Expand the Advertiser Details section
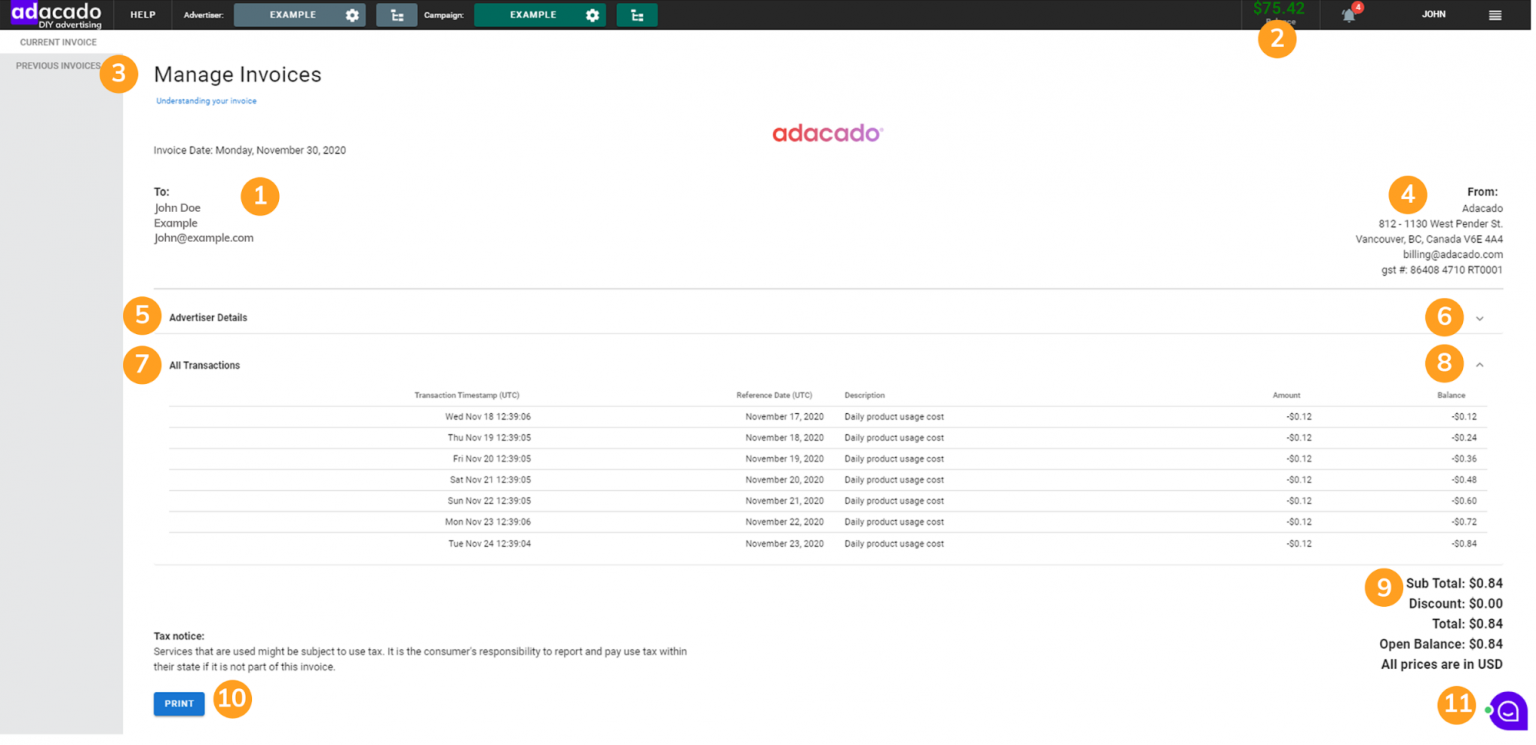1536x745 pixels. [1480, 317]
